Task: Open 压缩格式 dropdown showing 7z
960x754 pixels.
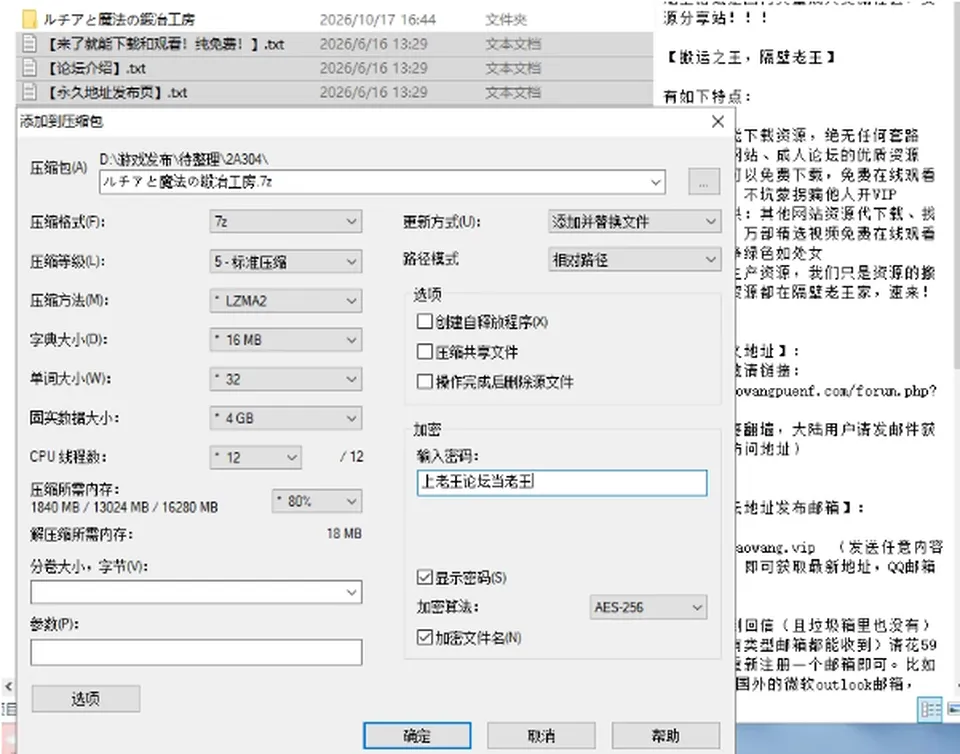Action: (286, 222)
